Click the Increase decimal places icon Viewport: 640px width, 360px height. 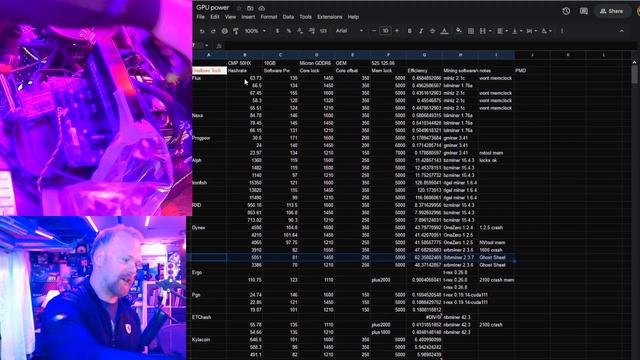pos(311,31)
